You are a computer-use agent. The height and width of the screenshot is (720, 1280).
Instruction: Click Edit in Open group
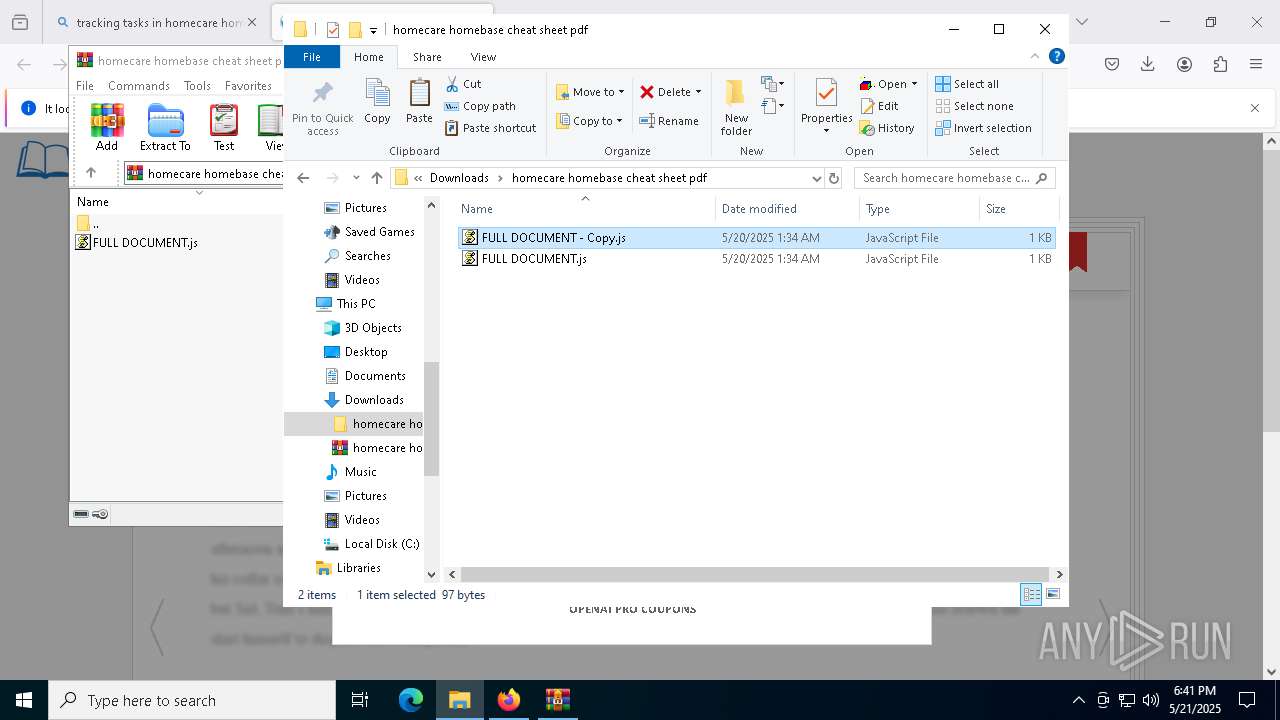click(879, 106)
